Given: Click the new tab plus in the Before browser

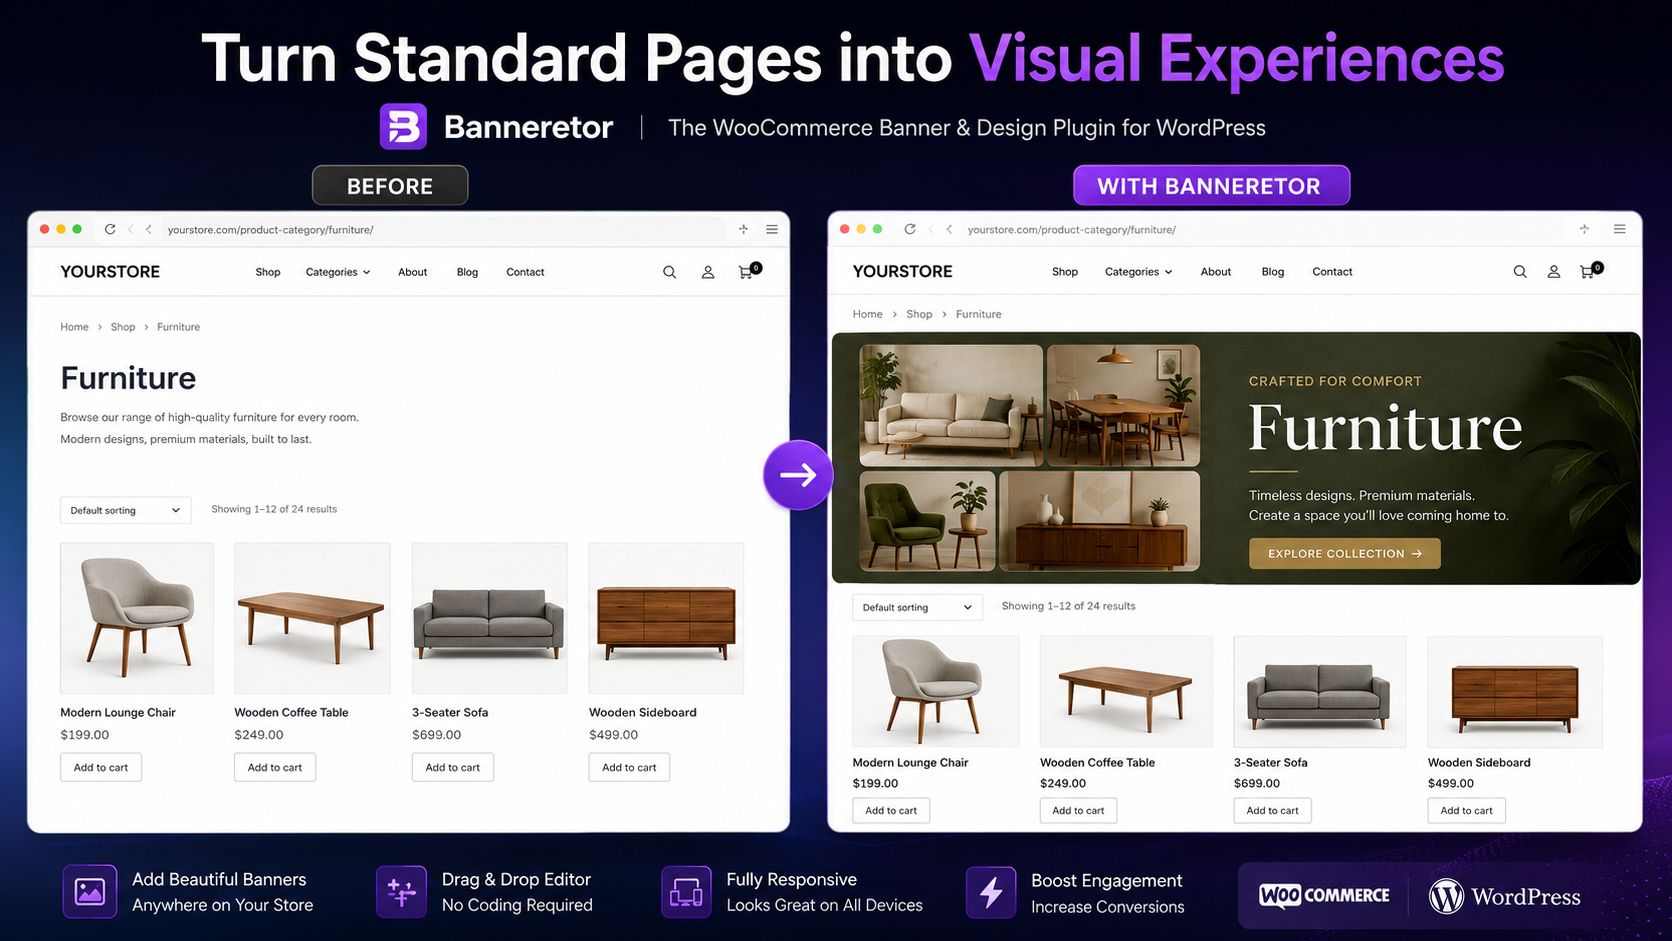Looking at the screenshot, I should [x=743, y=229].
